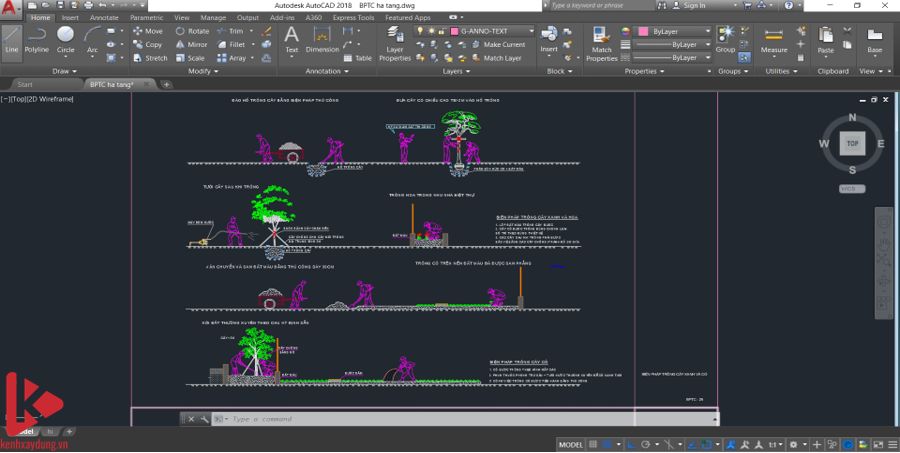
Task: Switch to the Annotate ribbon tab
Action: pyautogui.click(x=104, y=17)
